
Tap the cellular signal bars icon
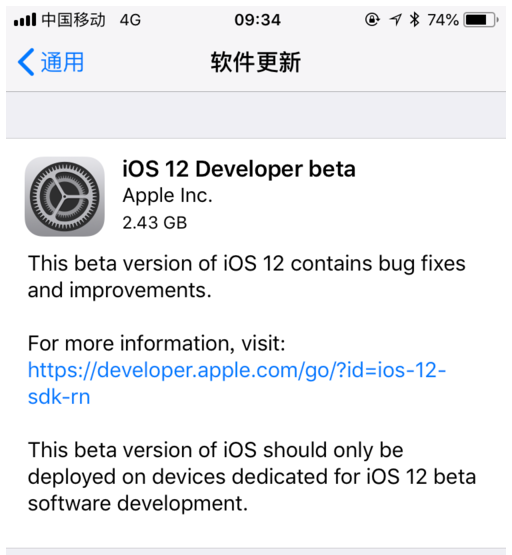25,19
